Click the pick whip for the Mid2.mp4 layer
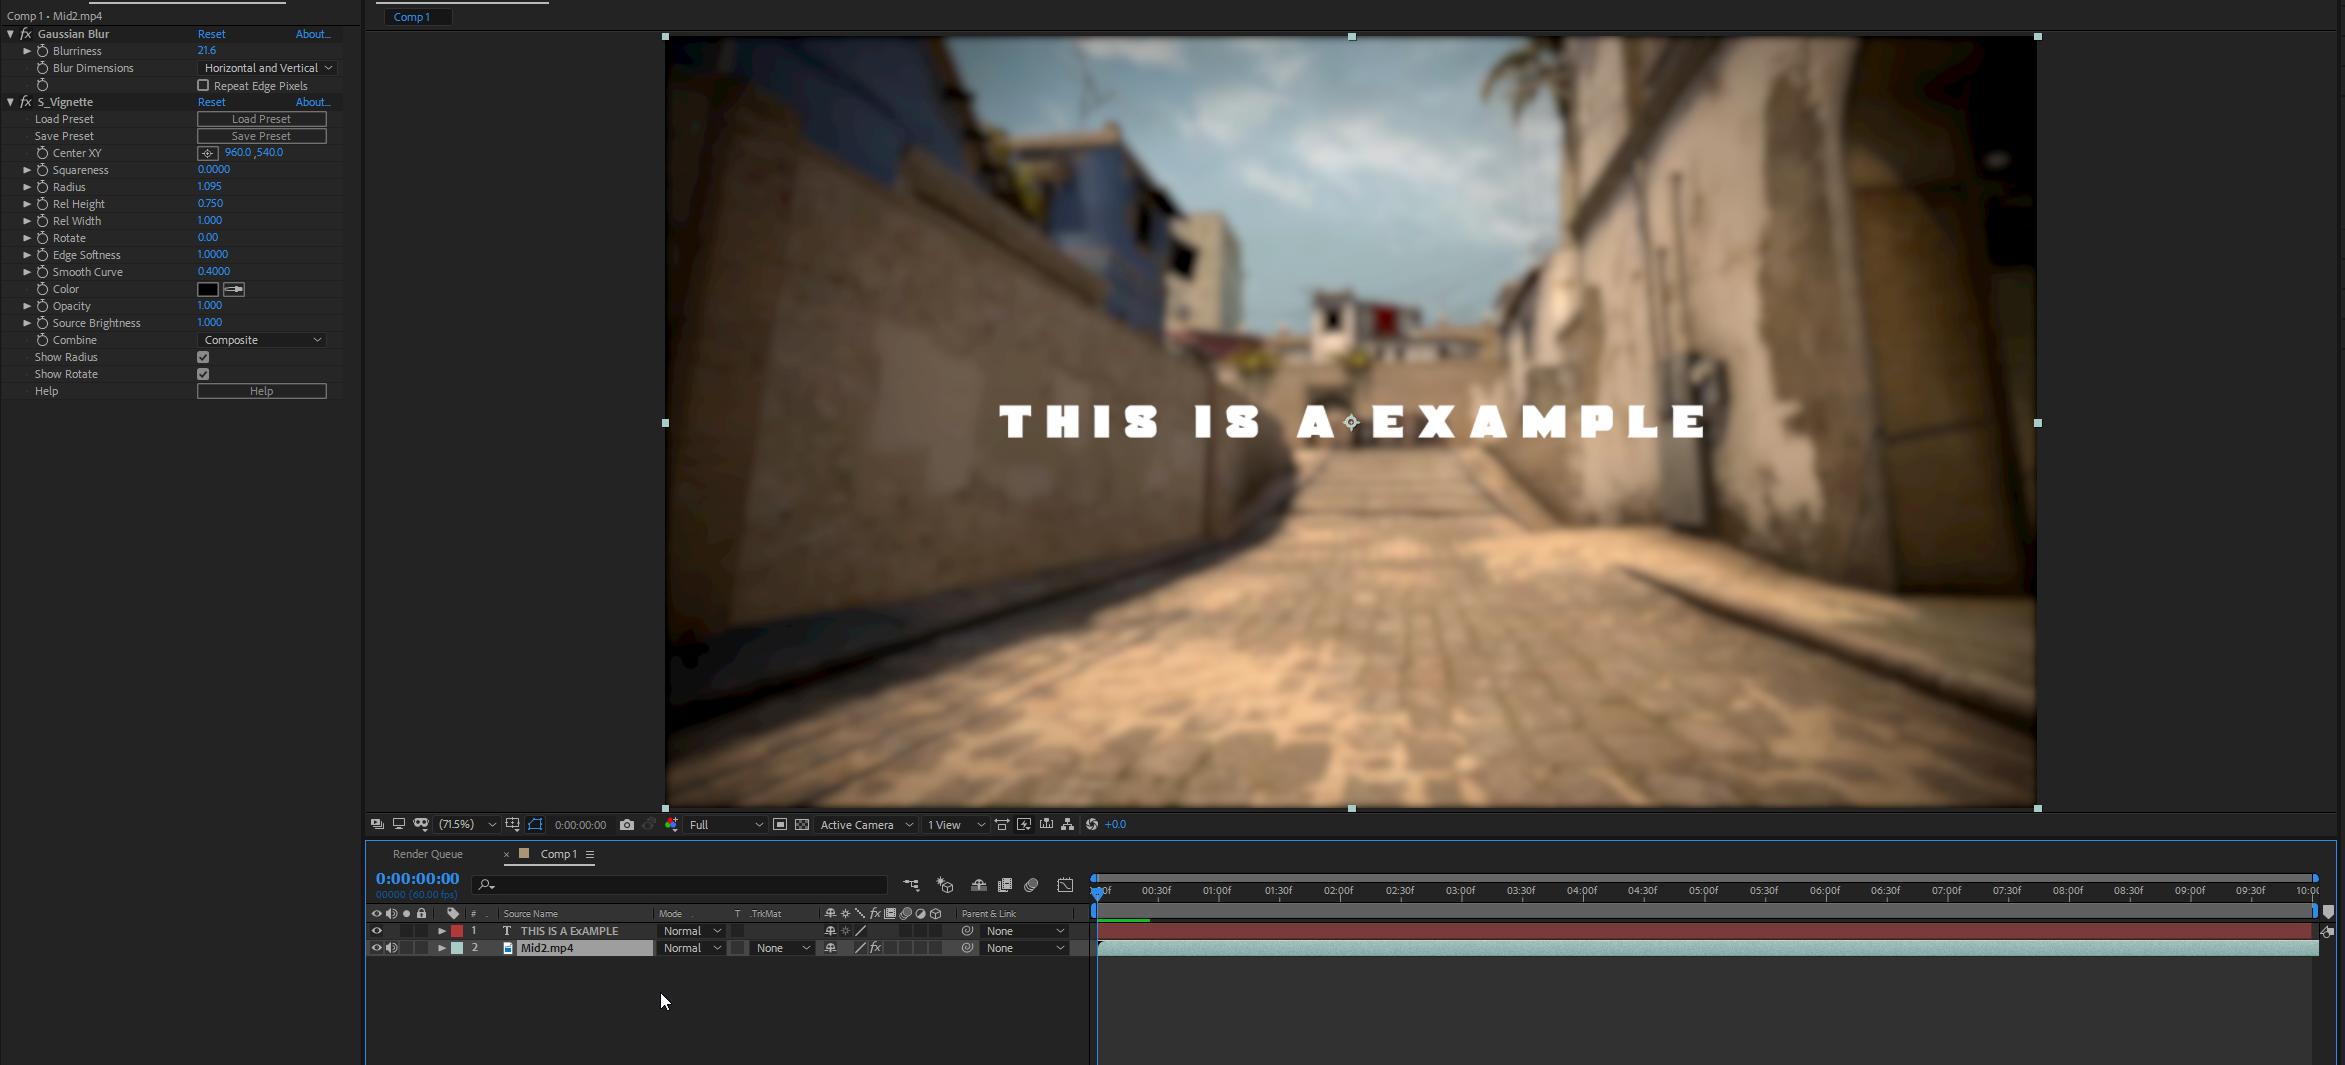Viewport: 2345px width, 1065px height. (967, 948)
